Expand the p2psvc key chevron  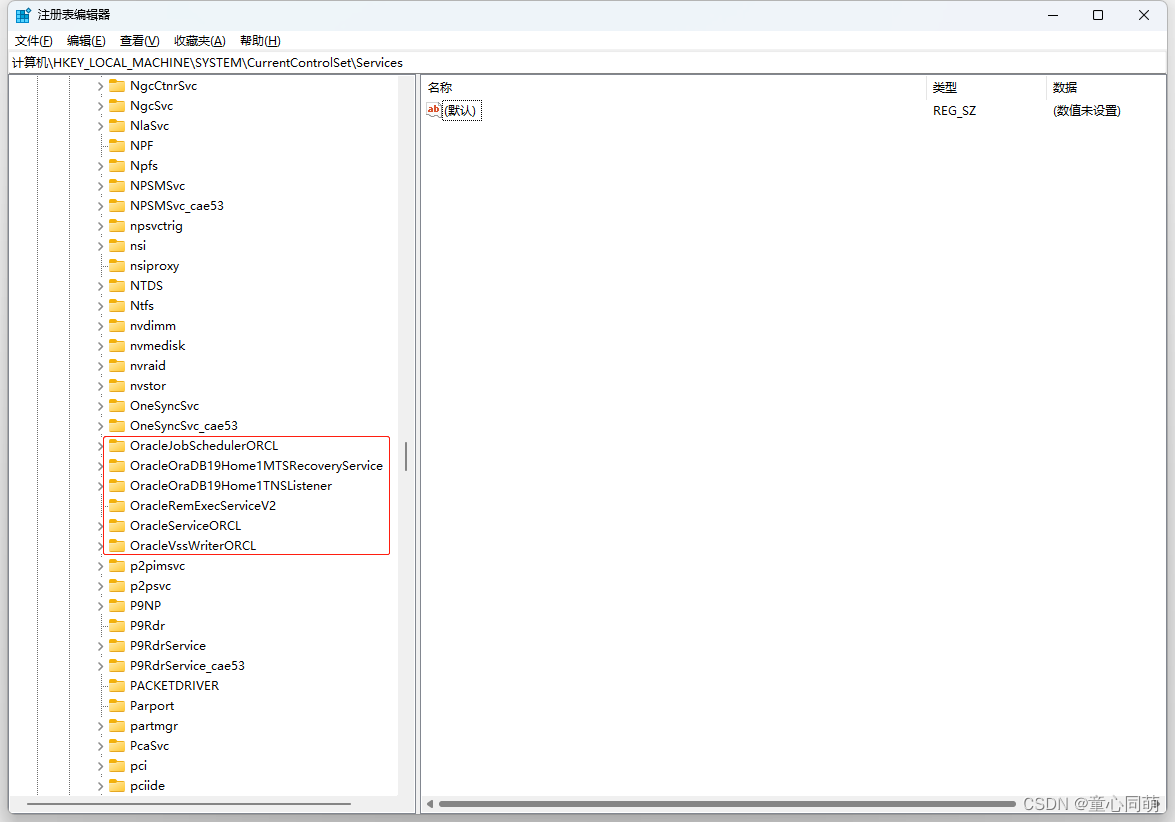click(100, 586)
